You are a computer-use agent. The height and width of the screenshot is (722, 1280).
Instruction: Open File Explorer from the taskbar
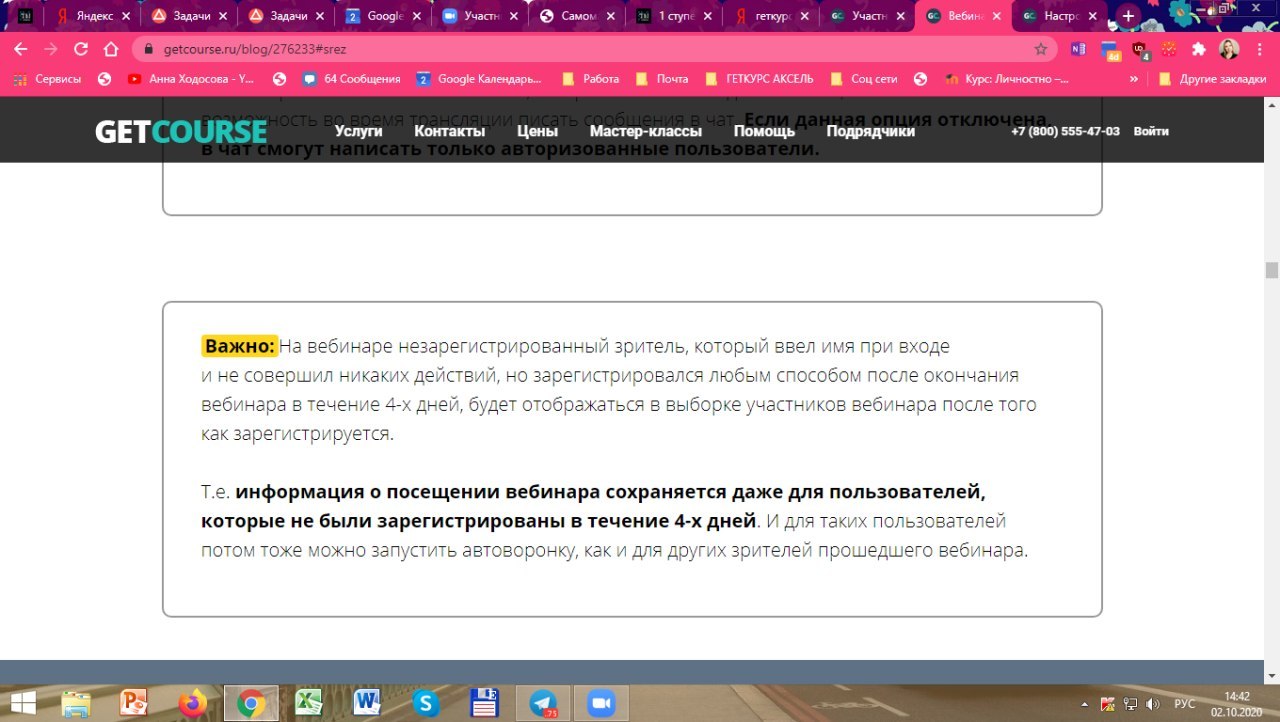click(x=76, y=703)
